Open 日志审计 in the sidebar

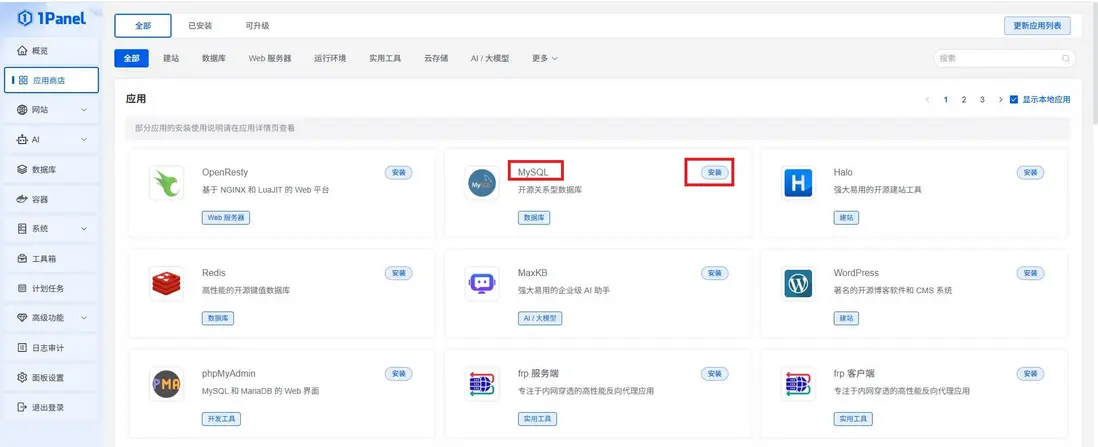coord(51,348)
